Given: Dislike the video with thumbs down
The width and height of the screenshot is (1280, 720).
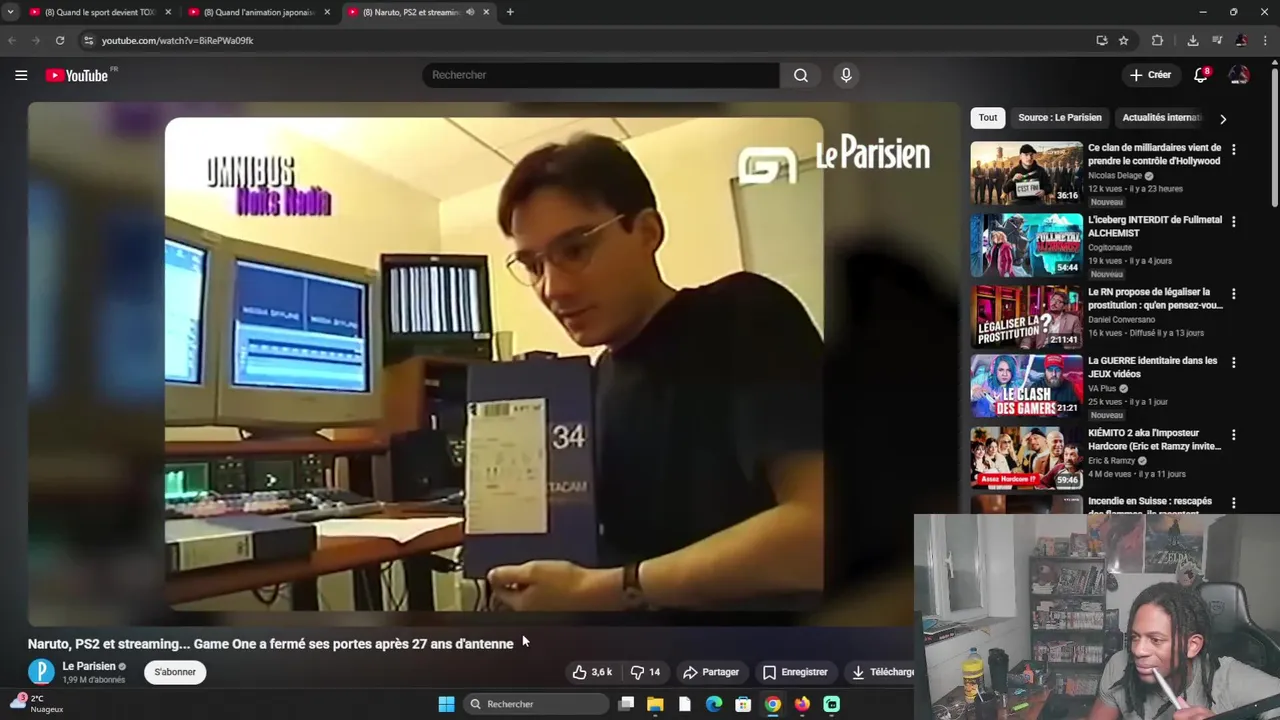Looking at the screenshot, I should [x=645, y=672].
